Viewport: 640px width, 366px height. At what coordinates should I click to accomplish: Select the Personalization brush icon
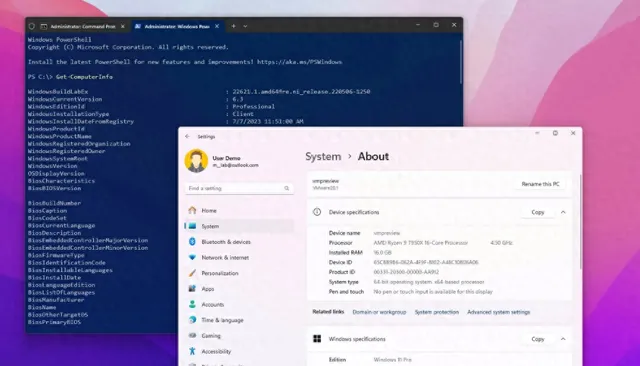tap(192, 273)
